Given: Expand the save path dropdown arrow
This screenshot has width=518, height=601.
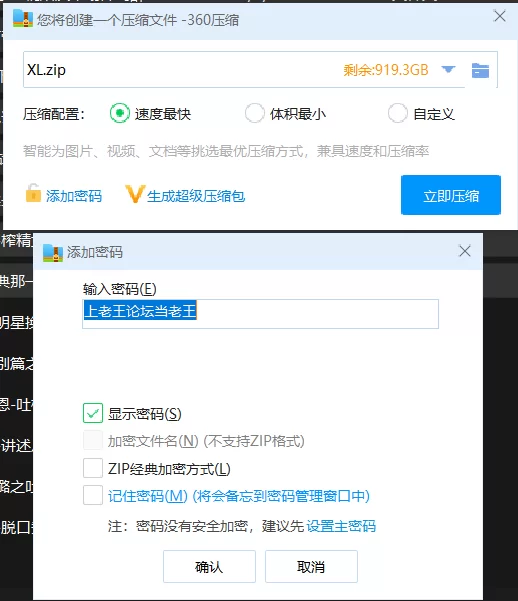Looking at the screenshot, I should 448,69.
